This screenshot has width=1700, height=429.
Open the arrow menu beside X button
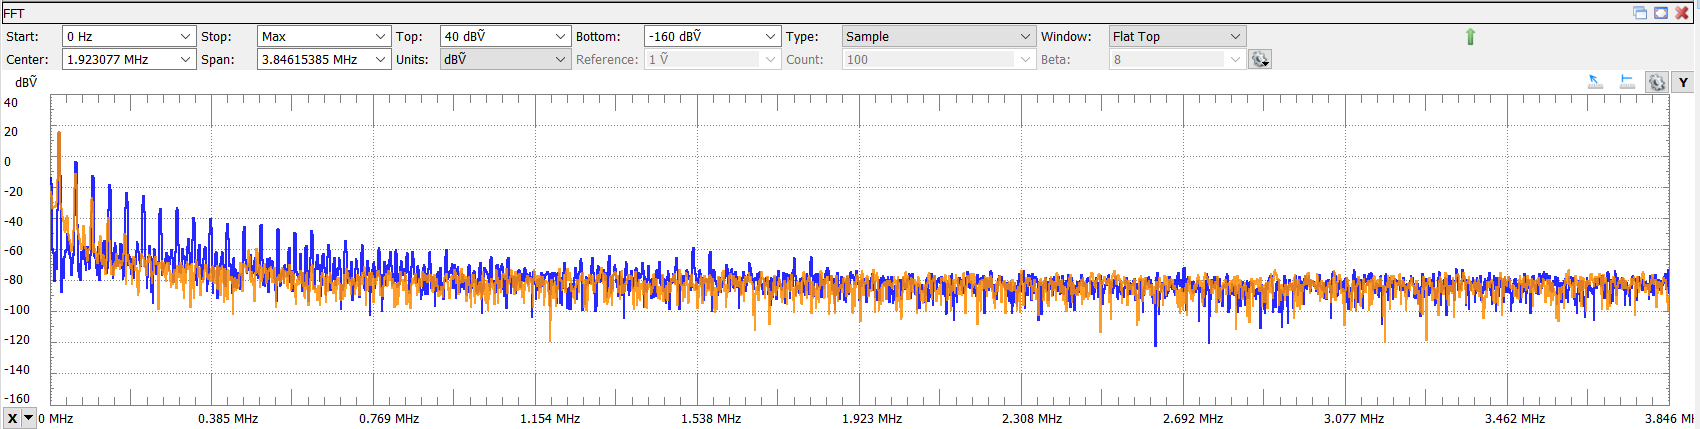[x=29, y=418]
